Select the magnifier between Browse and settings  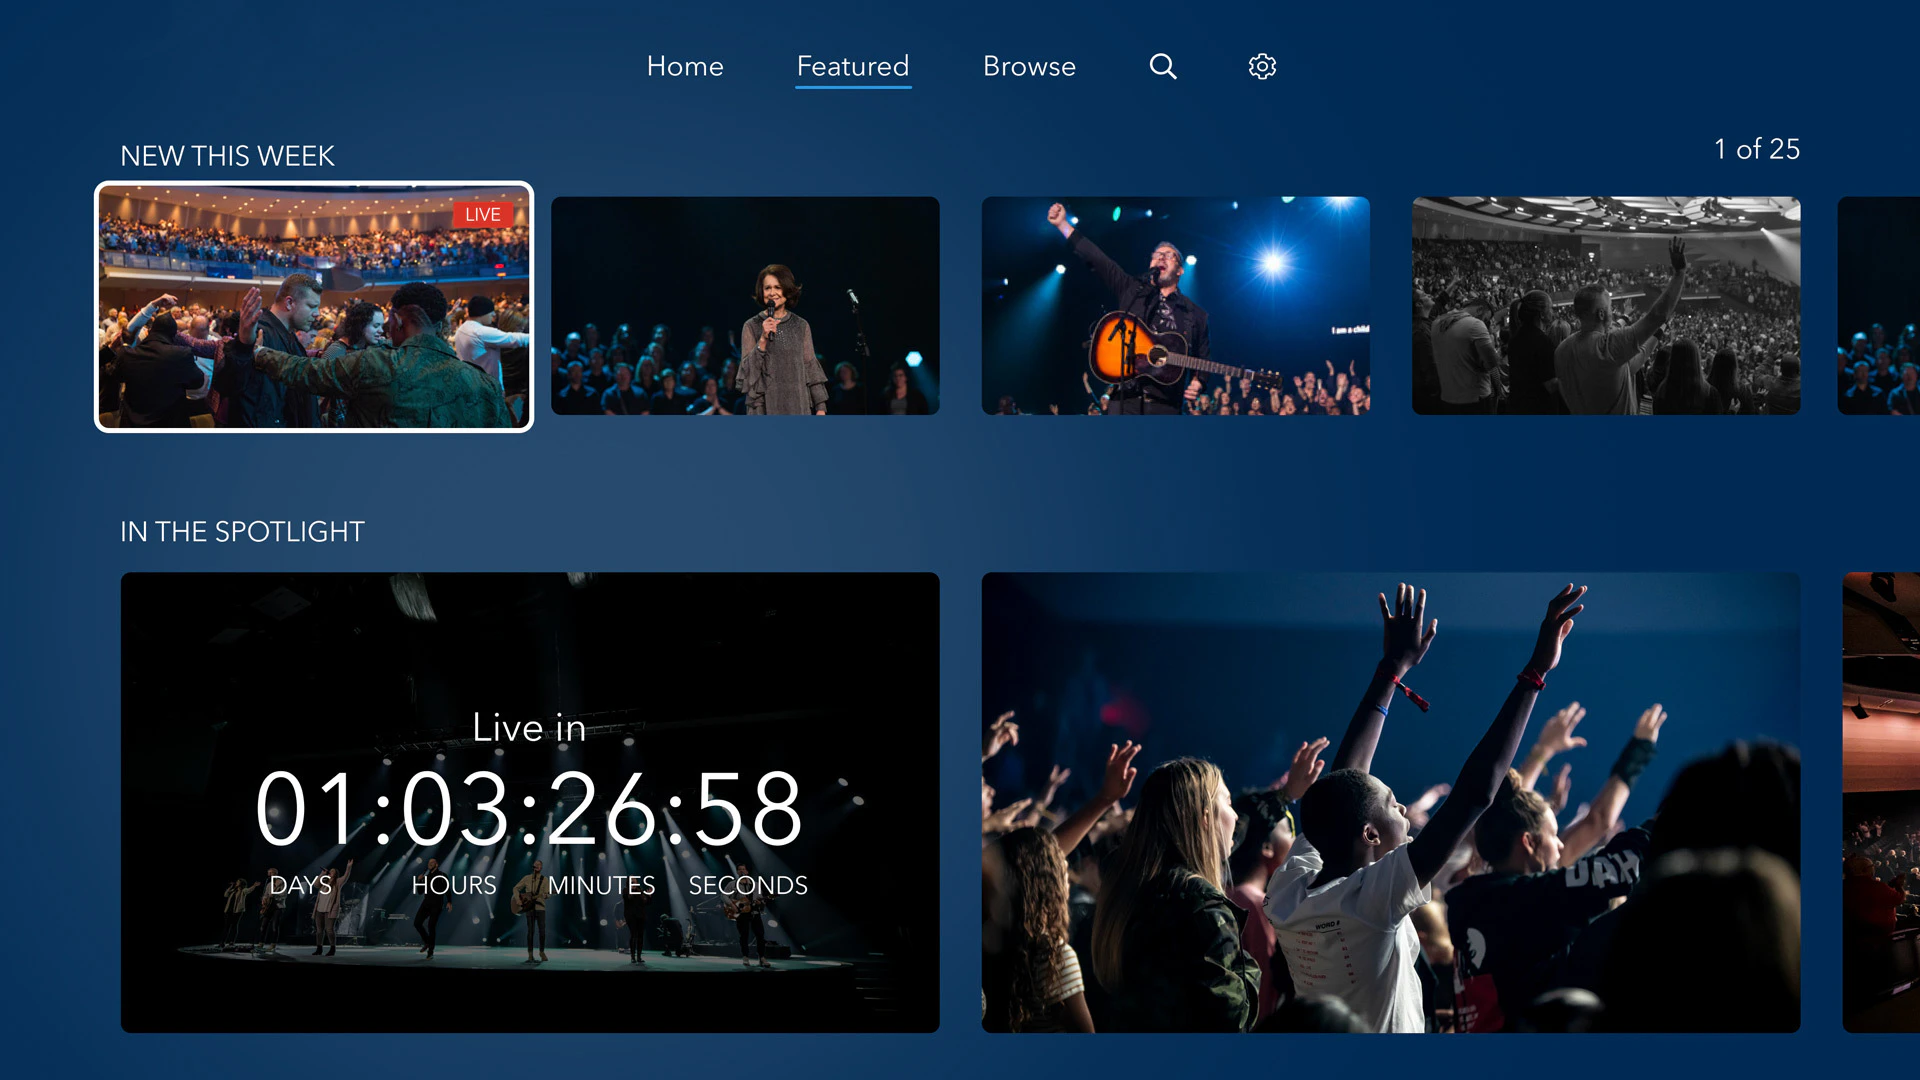[1162, 66]
